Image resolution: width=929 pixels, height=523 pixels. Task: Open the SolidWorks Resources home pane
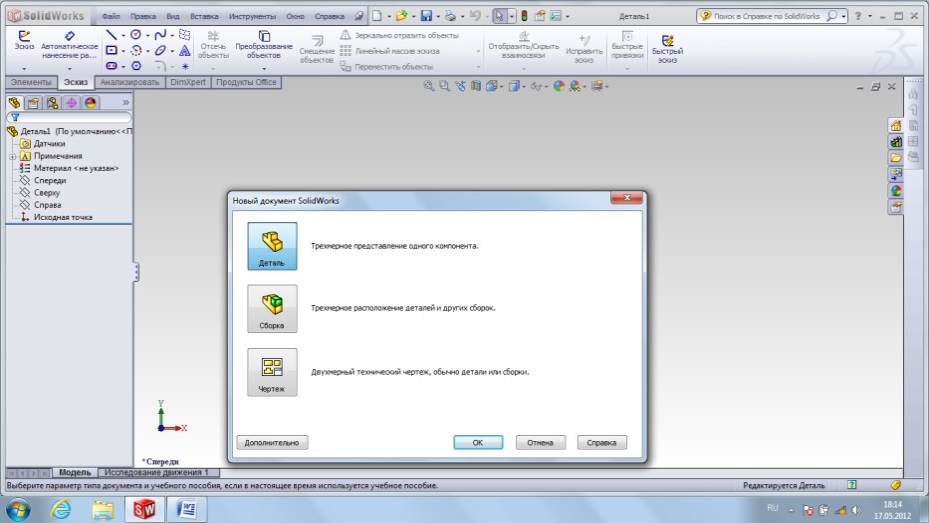895,126
